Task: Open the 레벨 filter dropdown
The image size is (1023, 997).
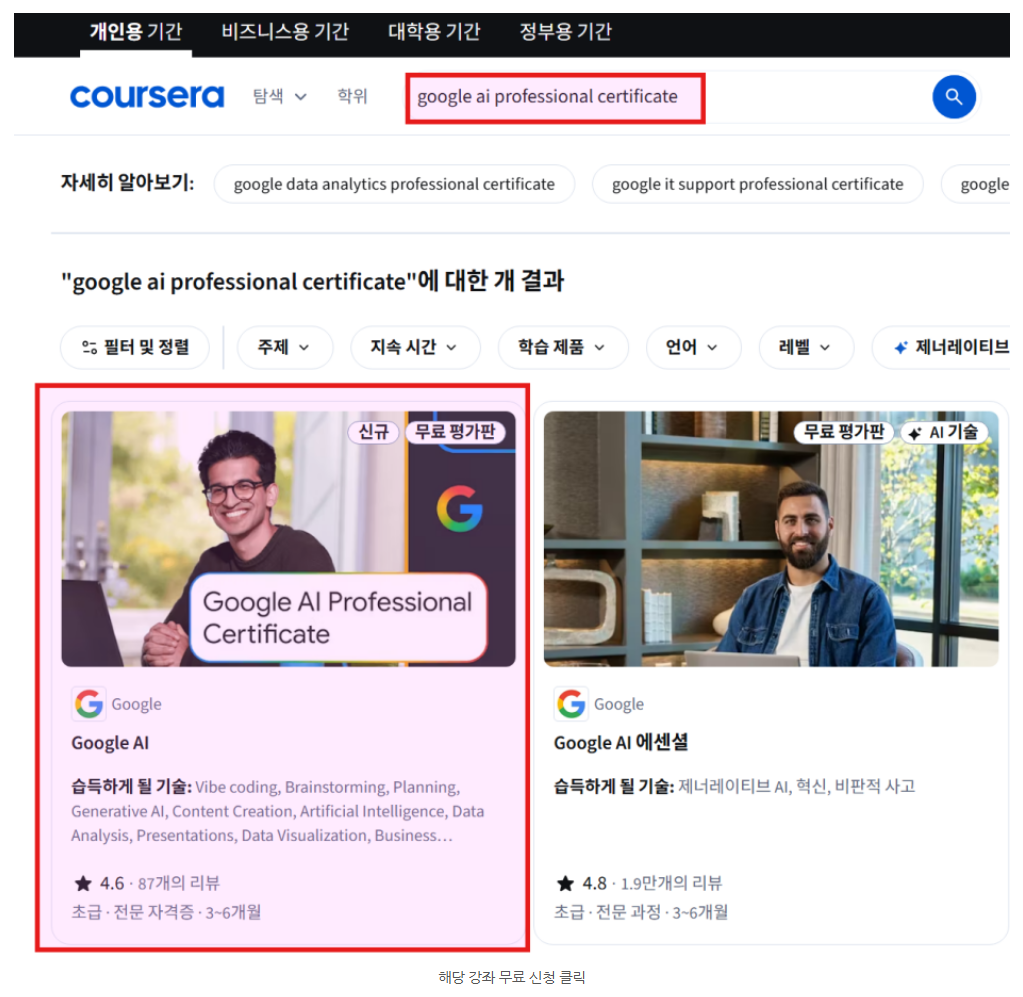Action: pyautogui.click(x=806, y=347)
